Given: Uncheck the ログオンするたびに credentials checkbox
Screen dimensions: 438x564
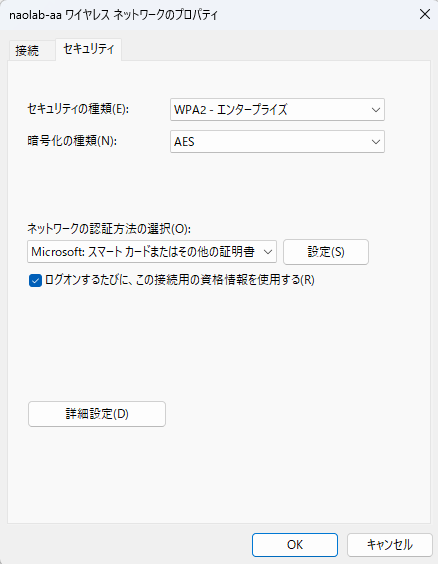Looking at the screenshot, I should (35, 280).
